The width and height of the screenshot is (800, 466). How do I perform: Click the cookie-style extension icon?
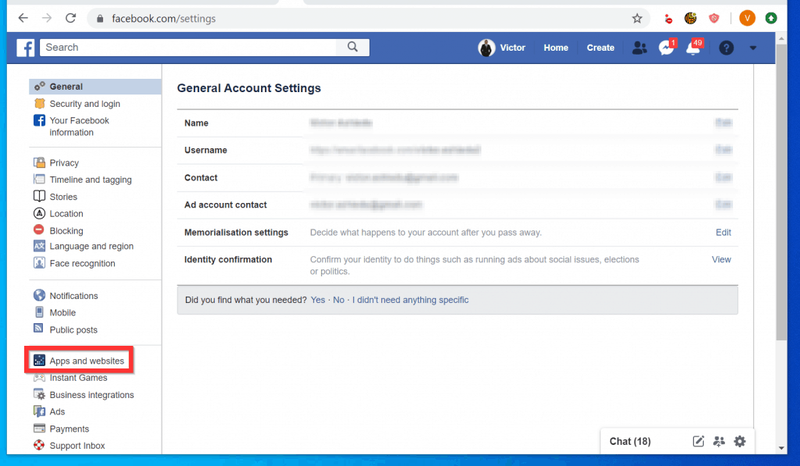[x=690, y=18]
